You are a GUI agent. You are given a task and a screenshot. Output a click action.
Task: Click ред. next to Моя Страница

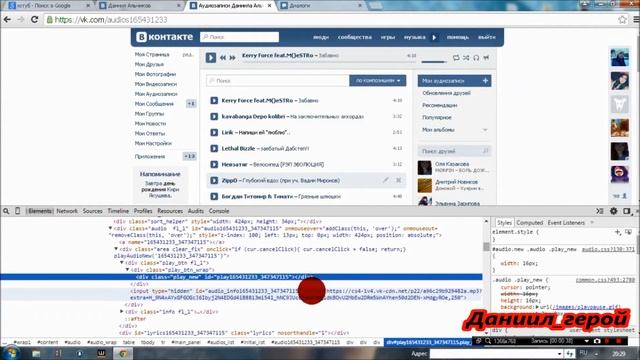click(x=187, y=55)
